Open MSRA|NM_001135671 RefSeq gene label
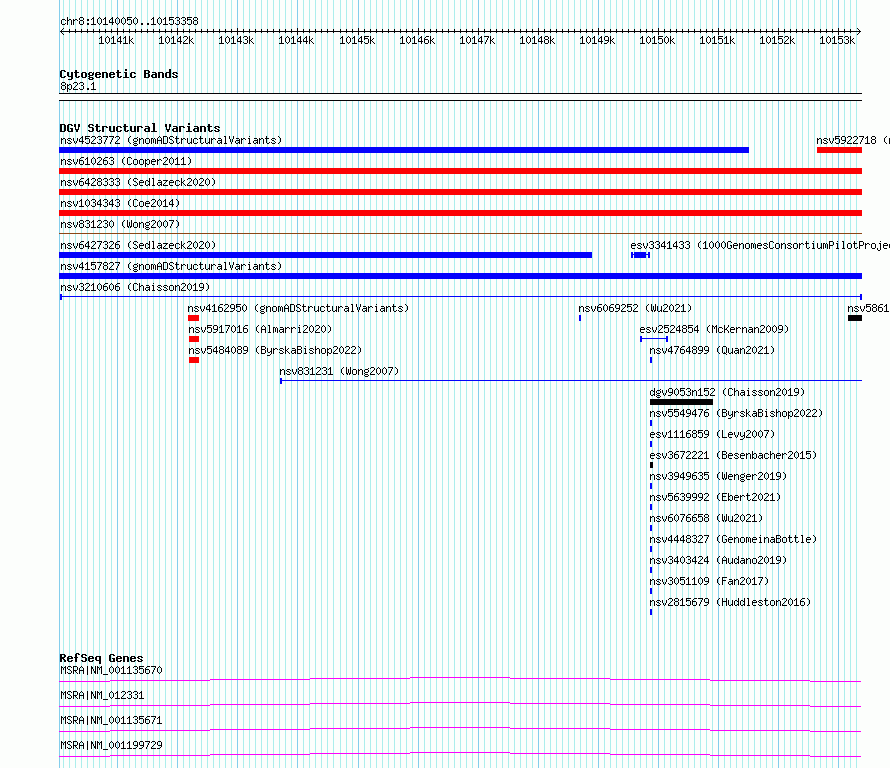Viewport: 890px width, 768px height. 111,720
